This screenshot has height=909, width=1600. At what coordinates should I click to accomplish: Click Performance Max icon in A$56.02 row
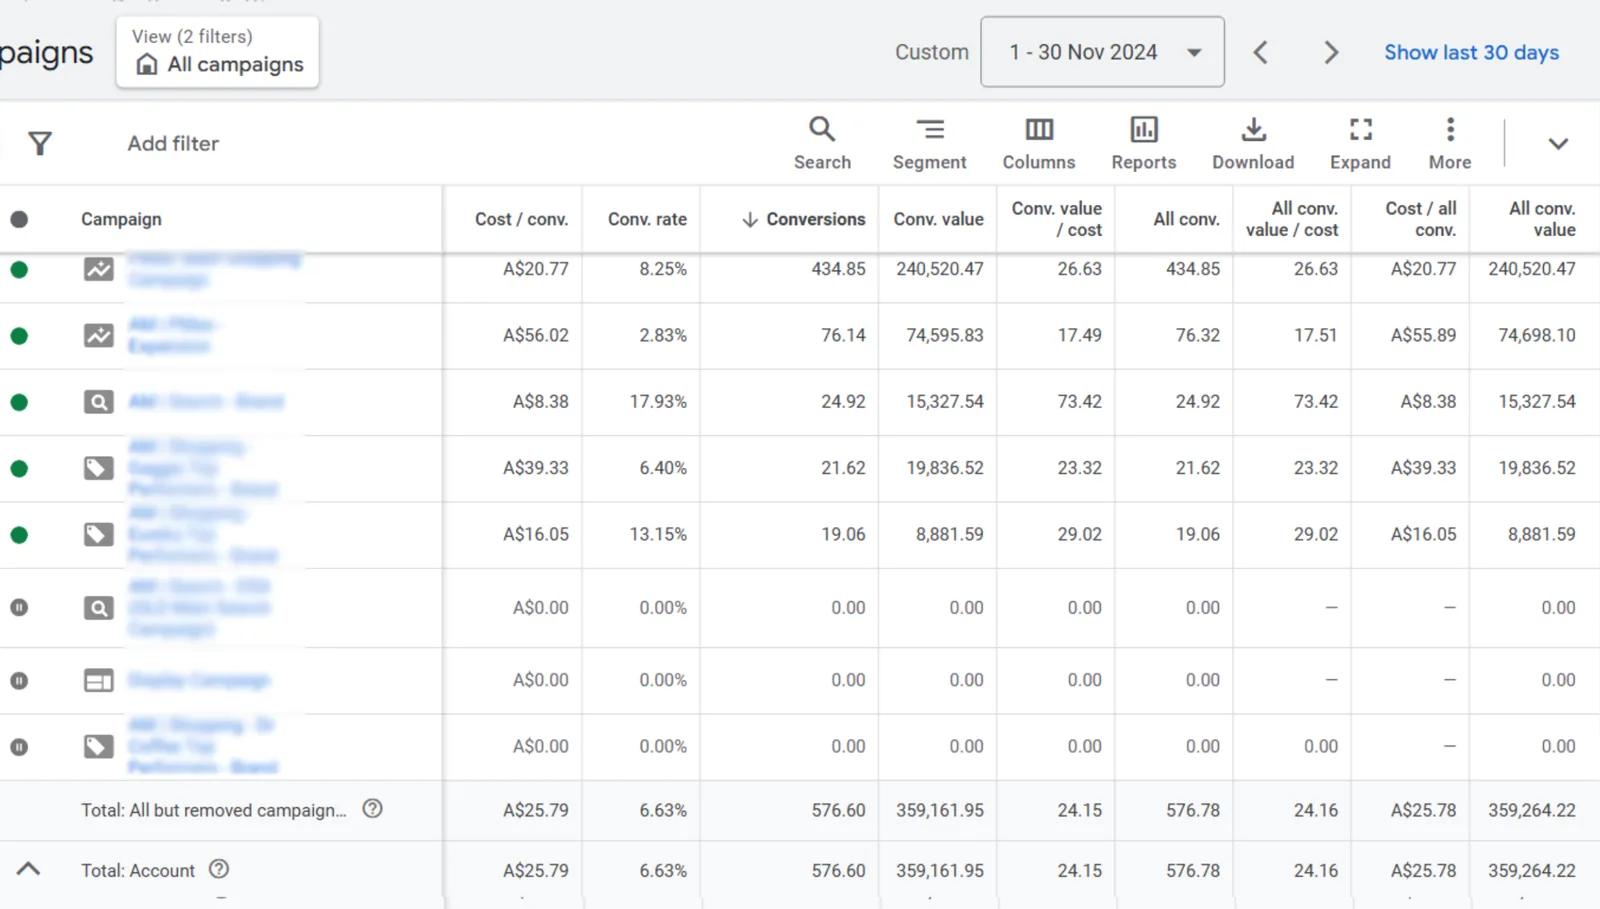(98, 336)
